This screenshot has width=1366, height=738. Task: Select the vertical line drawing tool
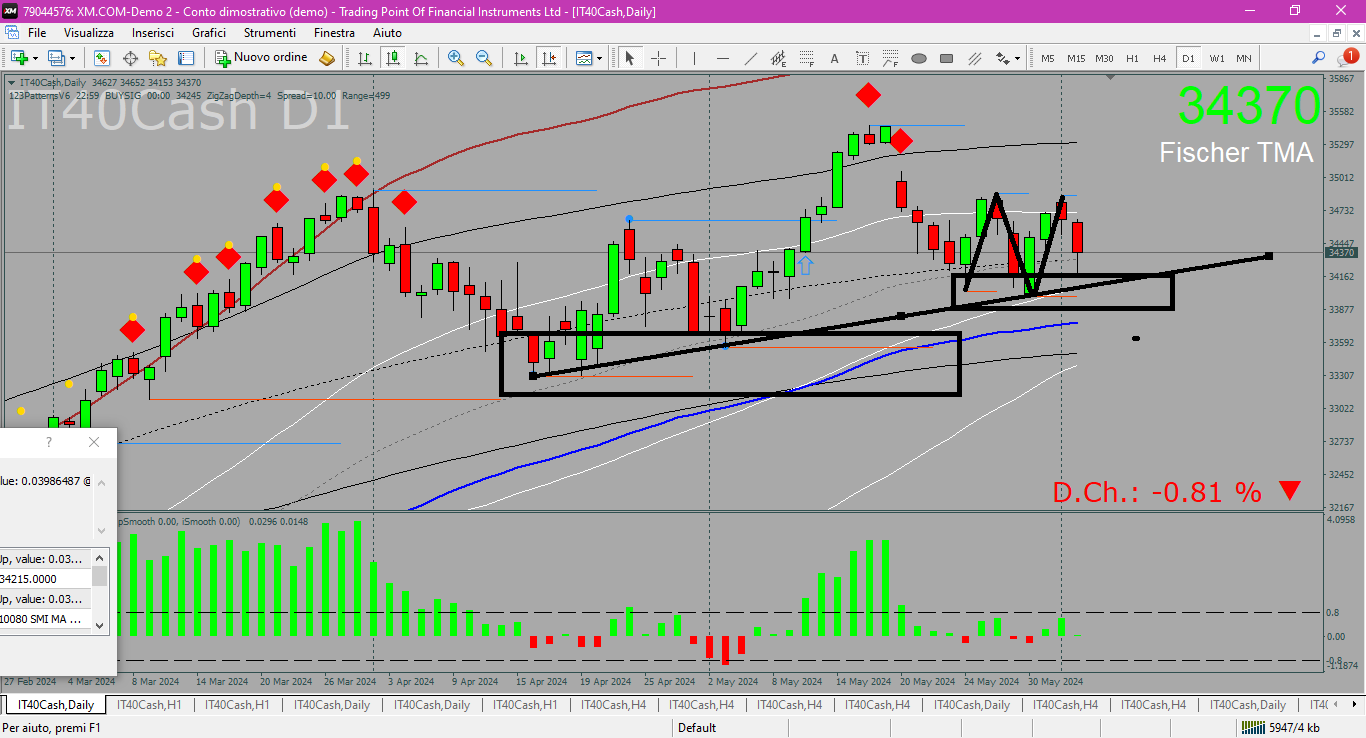(694, 58)
